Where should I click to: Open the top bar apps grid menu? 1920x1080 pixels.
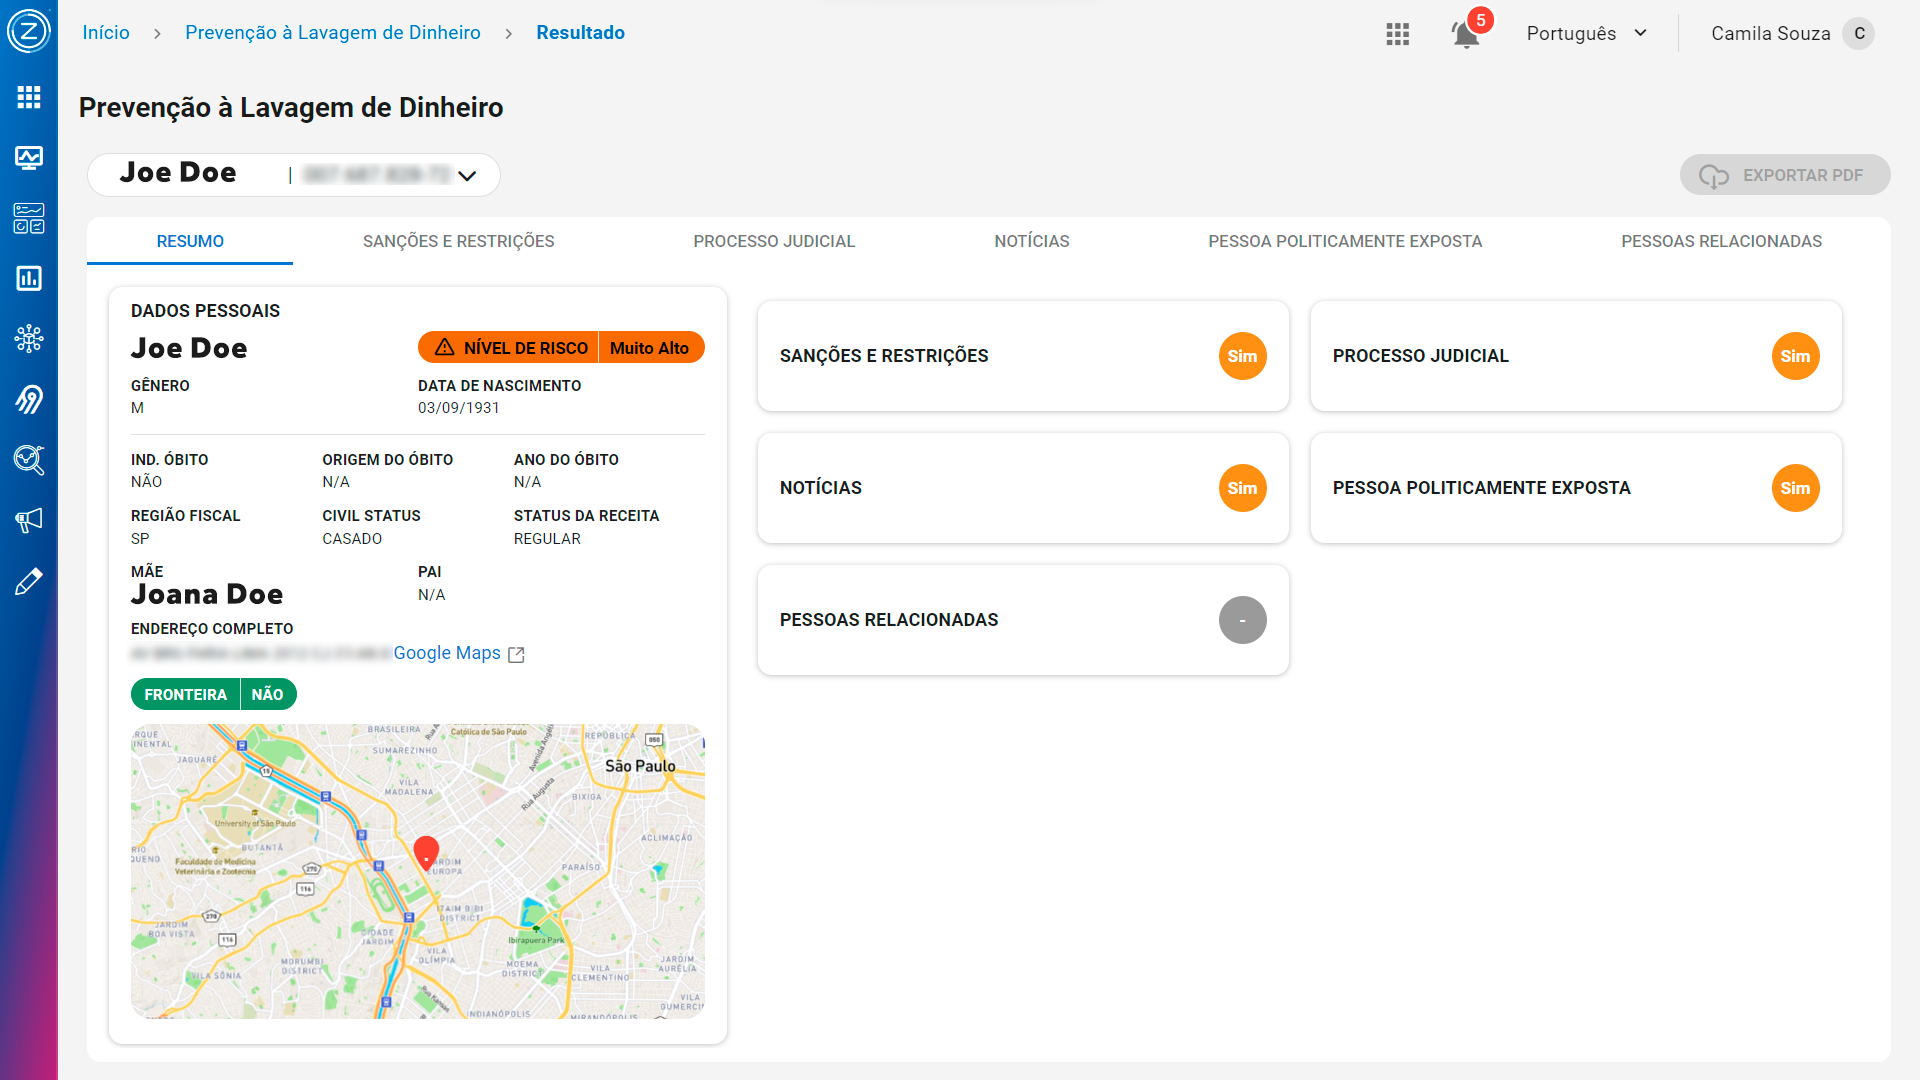tap(1397, 34)
